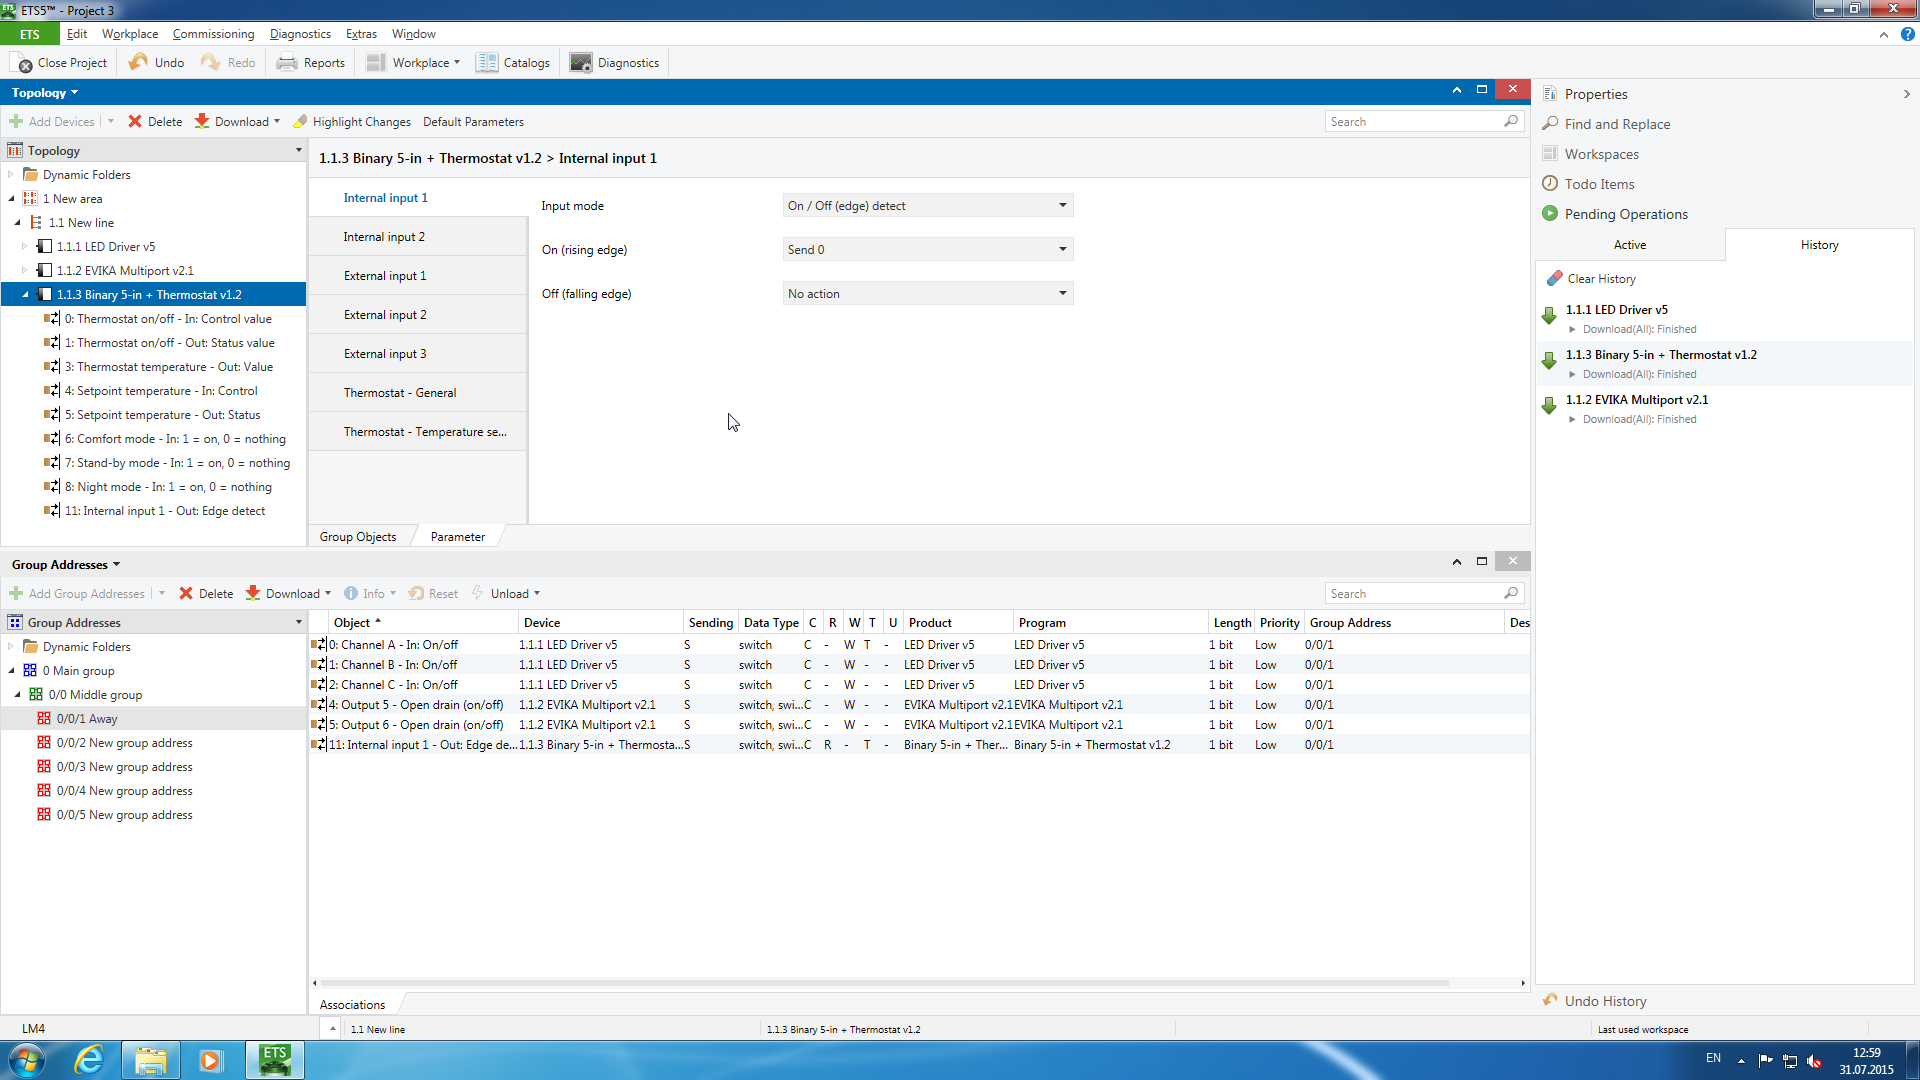
Task: Click Internet Explorer taskbar icon
Action: 90,1059
